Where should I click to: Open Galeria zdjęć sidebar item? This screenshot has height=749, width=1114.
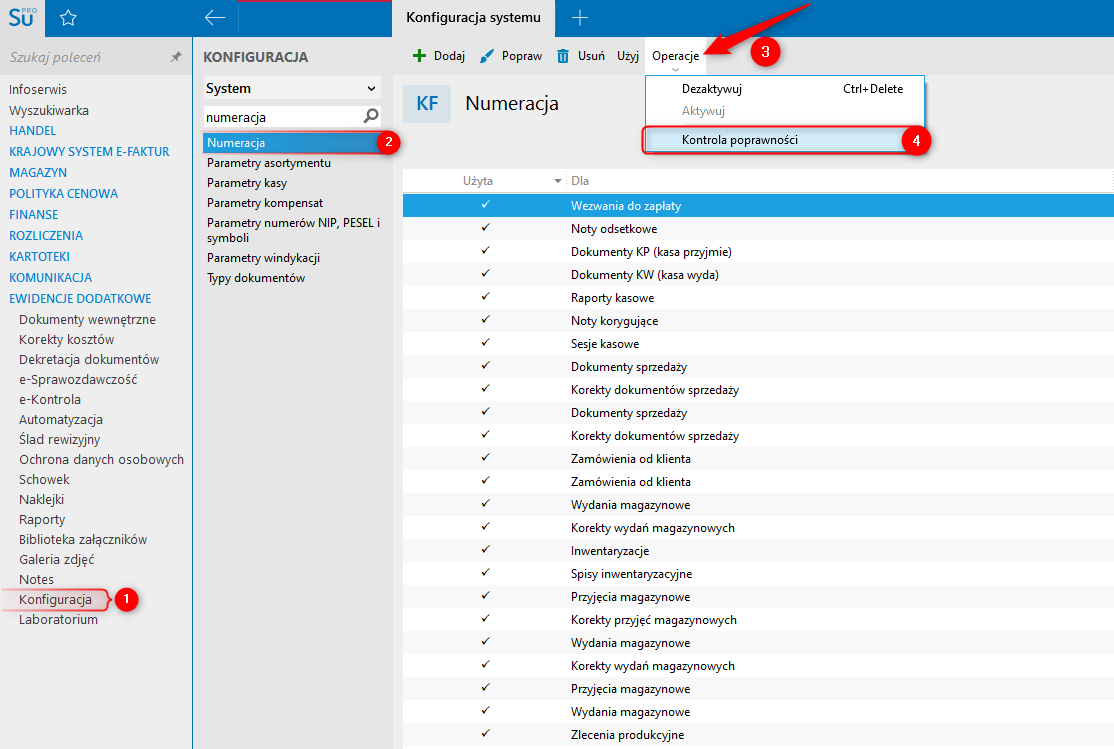(57, 559)
